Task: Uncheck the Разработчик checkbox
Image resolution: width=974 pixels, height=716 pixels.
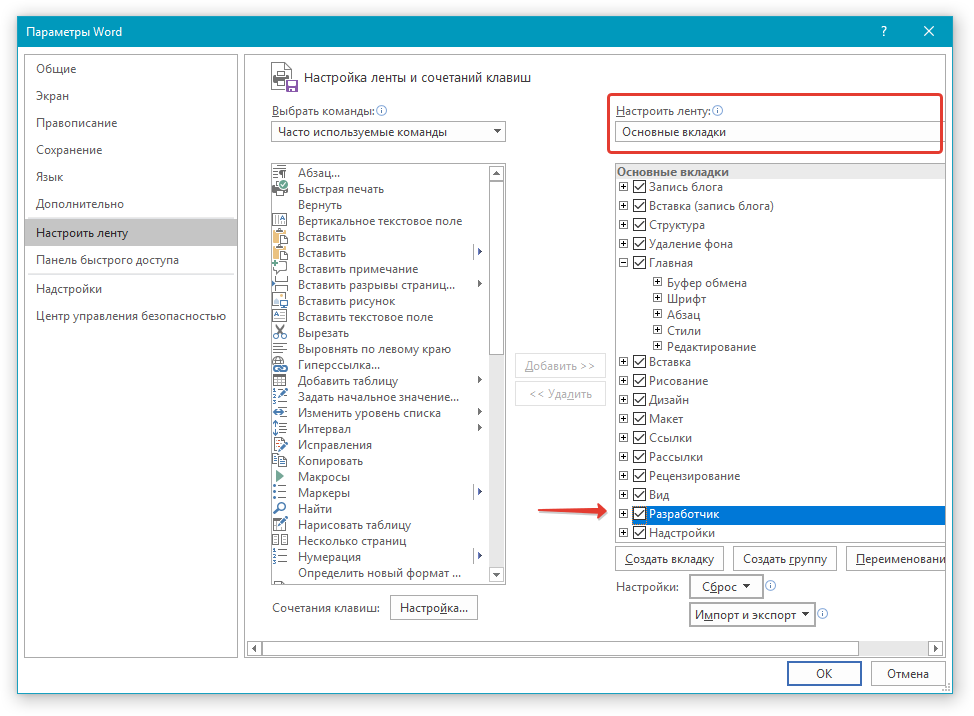Action: click(x=640, y=515)
